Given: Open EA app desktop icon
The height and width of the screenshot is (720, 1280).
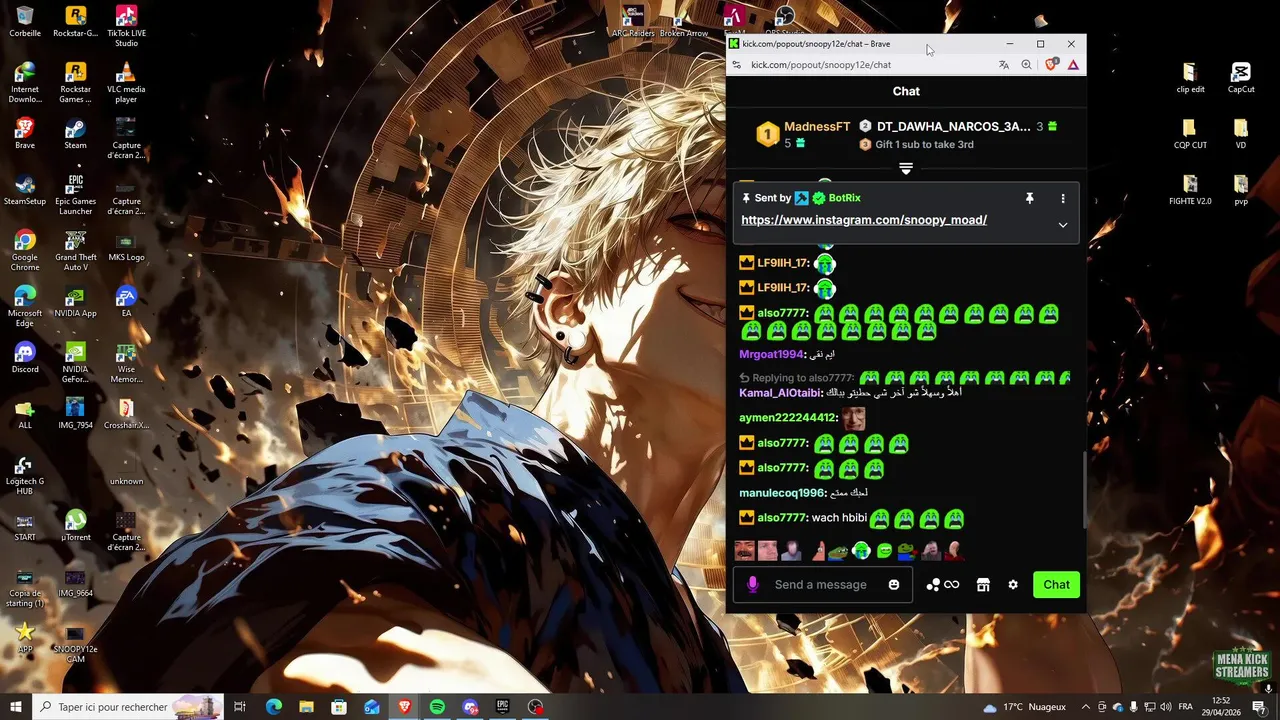Looking at the screenshot, I should 126,302.
